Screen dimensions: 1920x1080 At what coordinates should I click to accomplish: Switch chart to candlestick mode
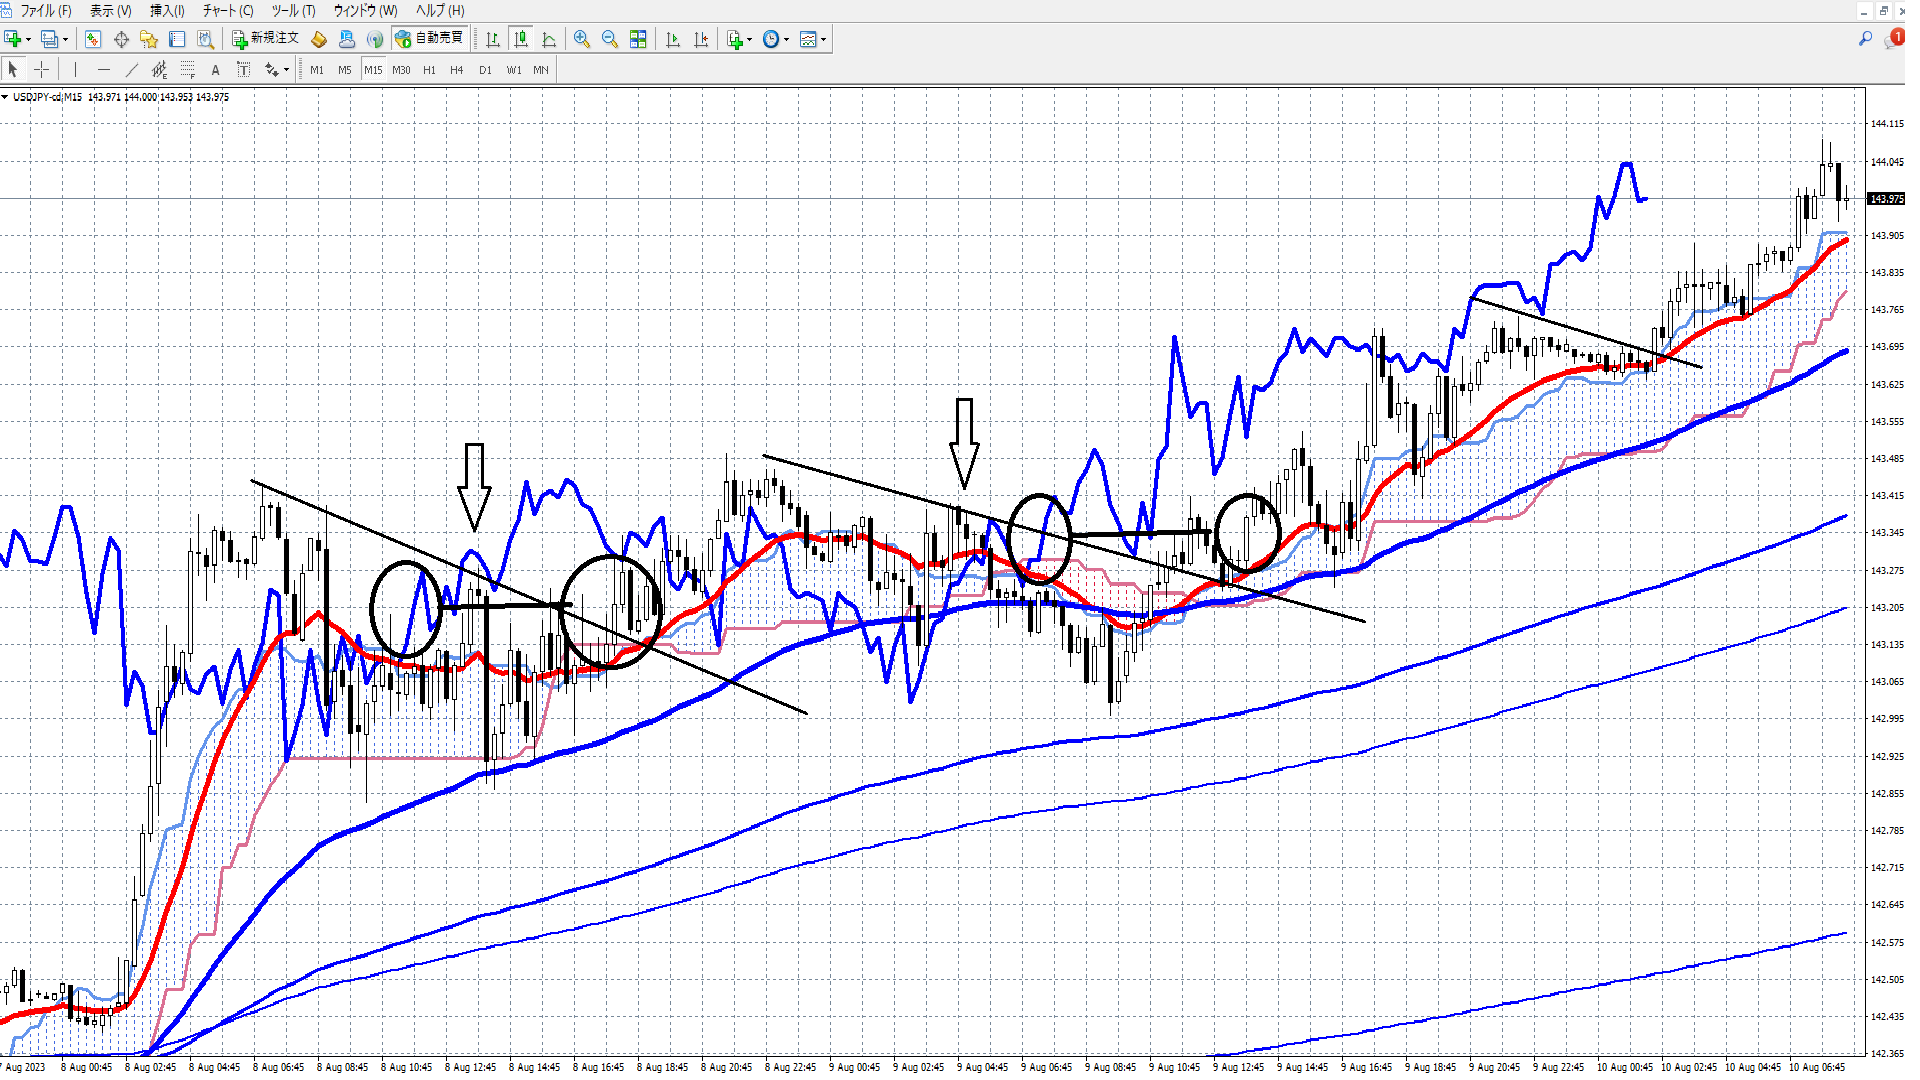click(x=521, y=39)
